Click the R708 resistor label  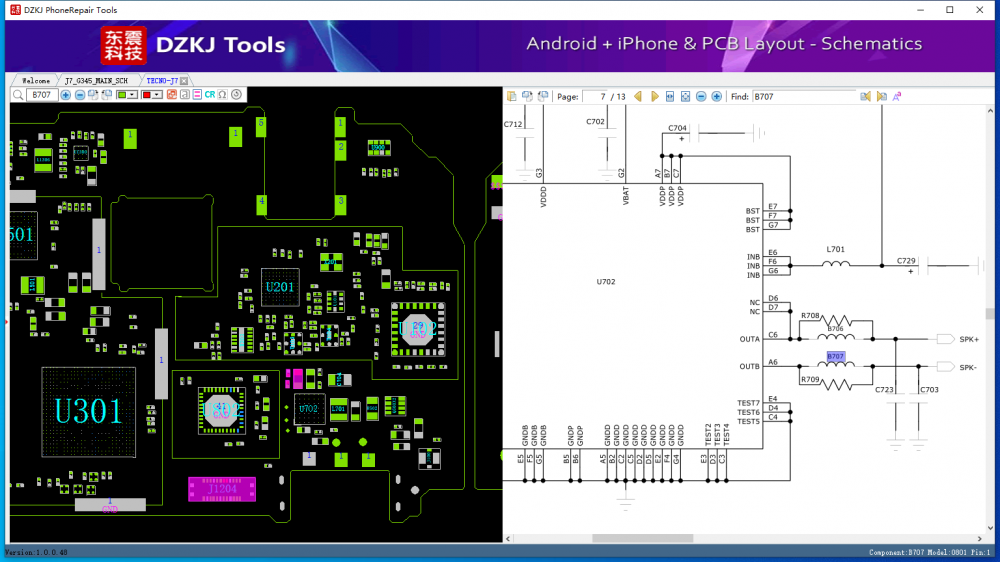tap(810, 316)
